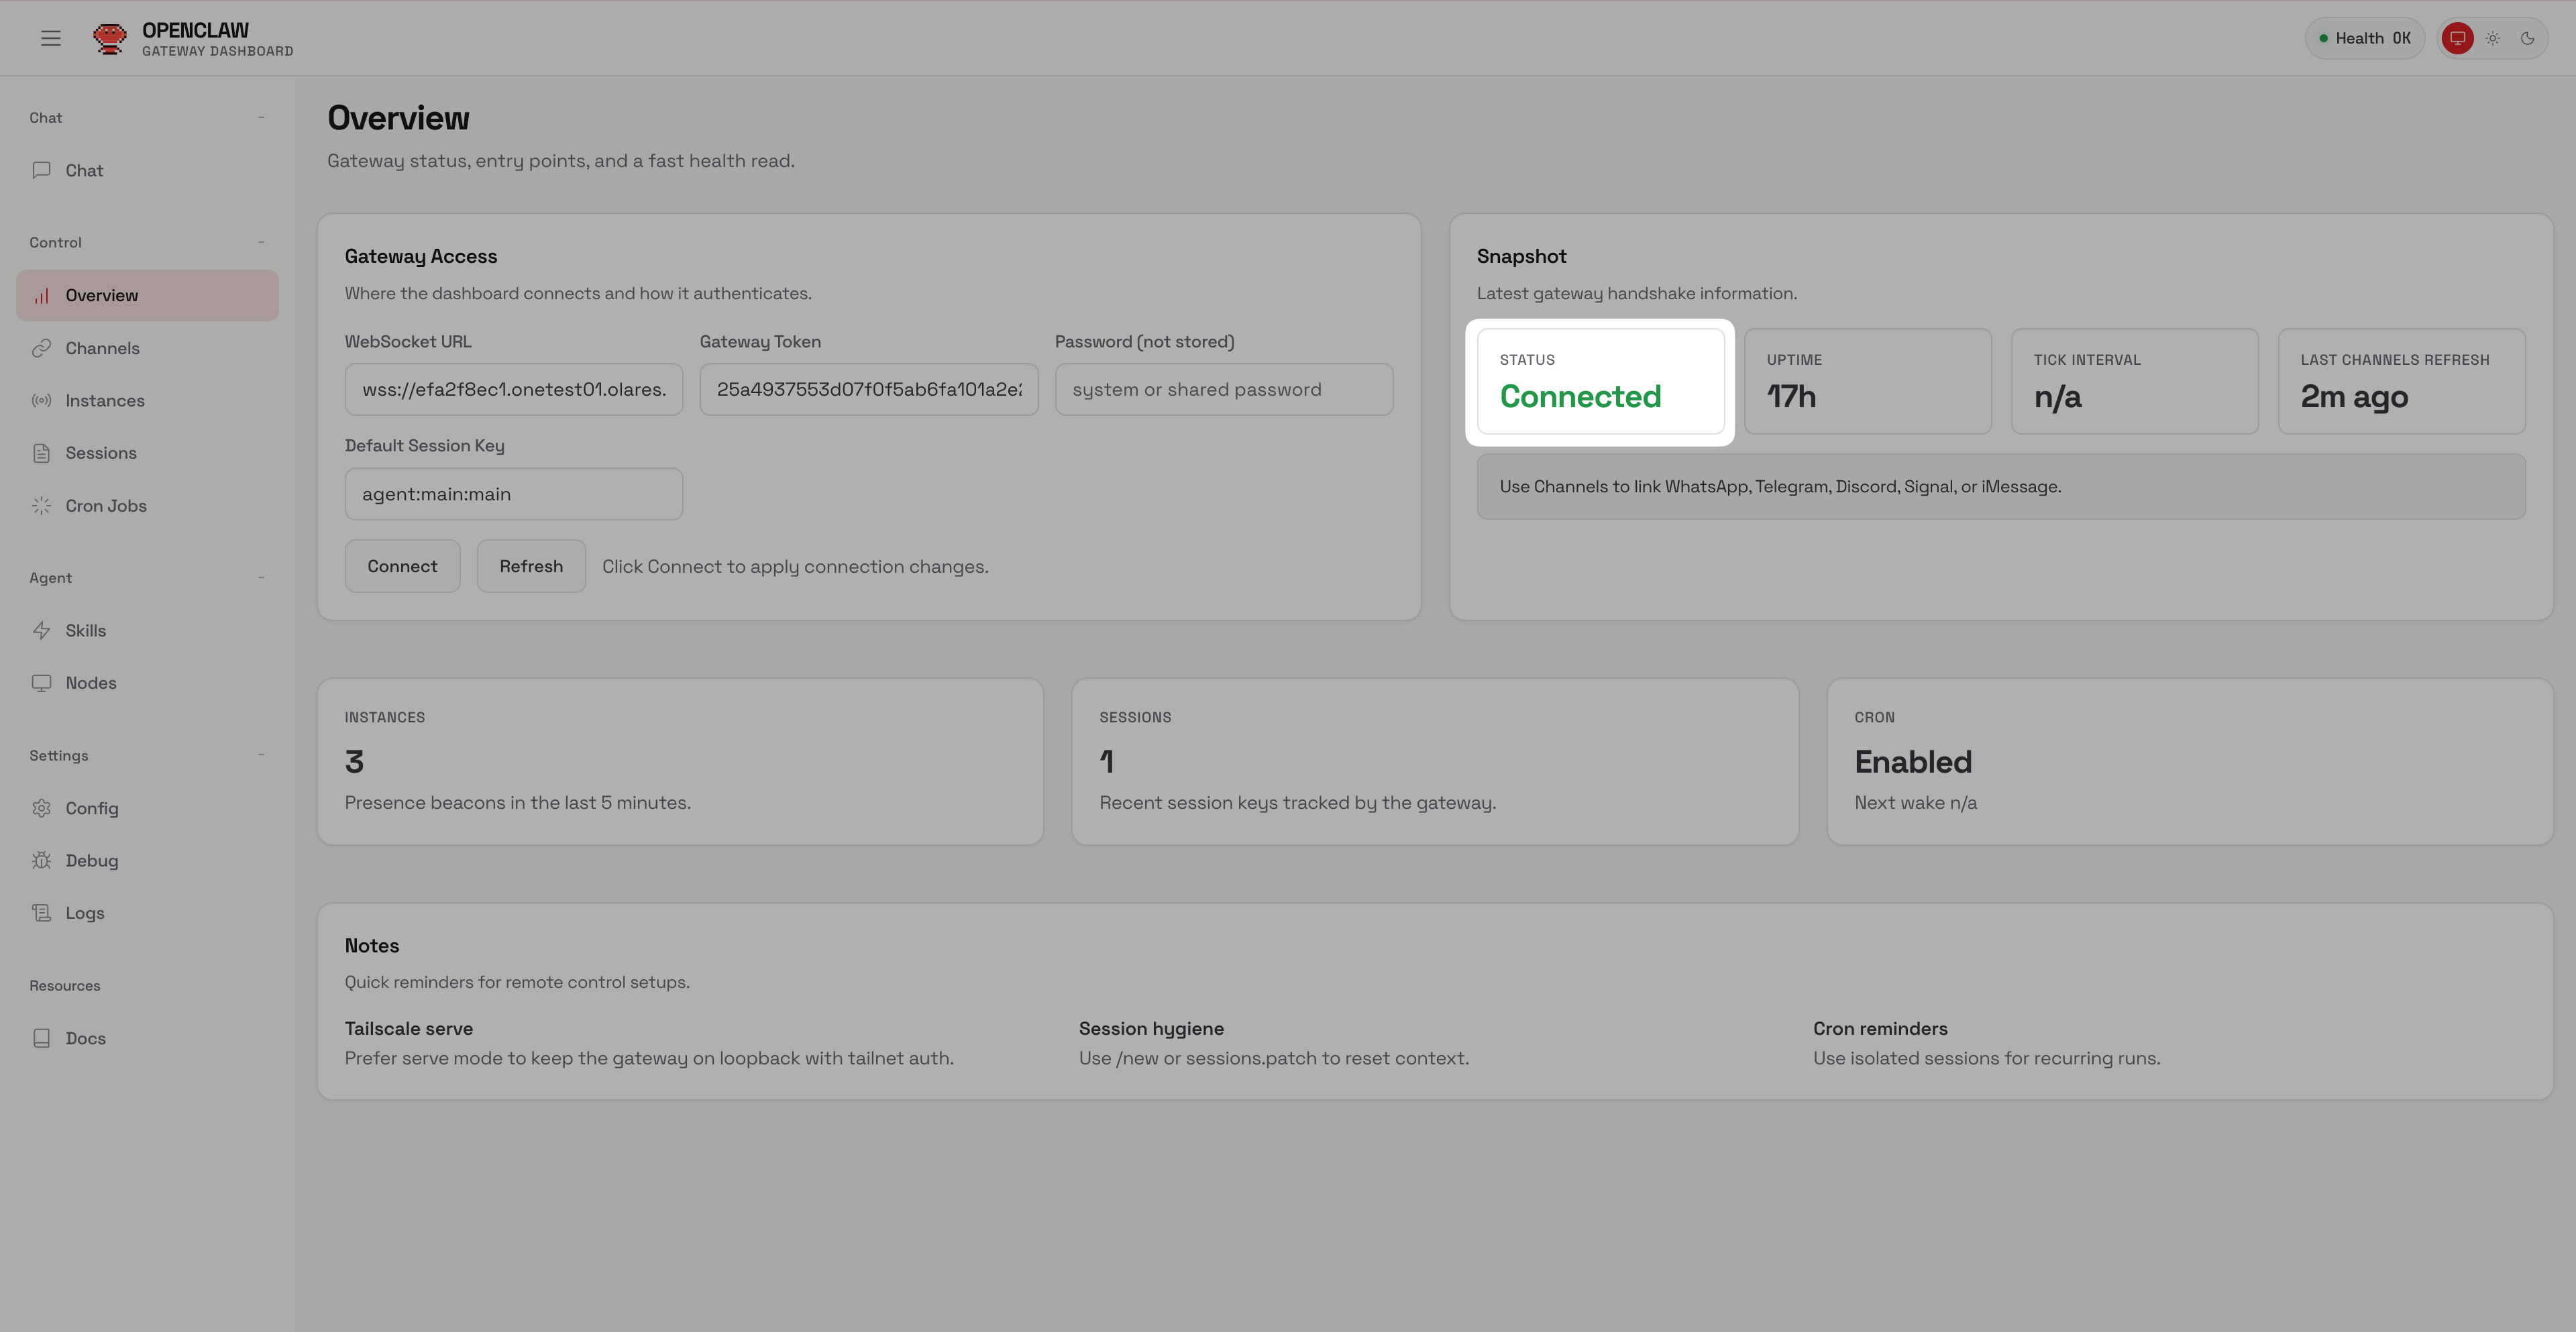The width and height of the screenshot is (2576, 1332).
Task: Open Skills lightning icon page
Action: [85, 631]
